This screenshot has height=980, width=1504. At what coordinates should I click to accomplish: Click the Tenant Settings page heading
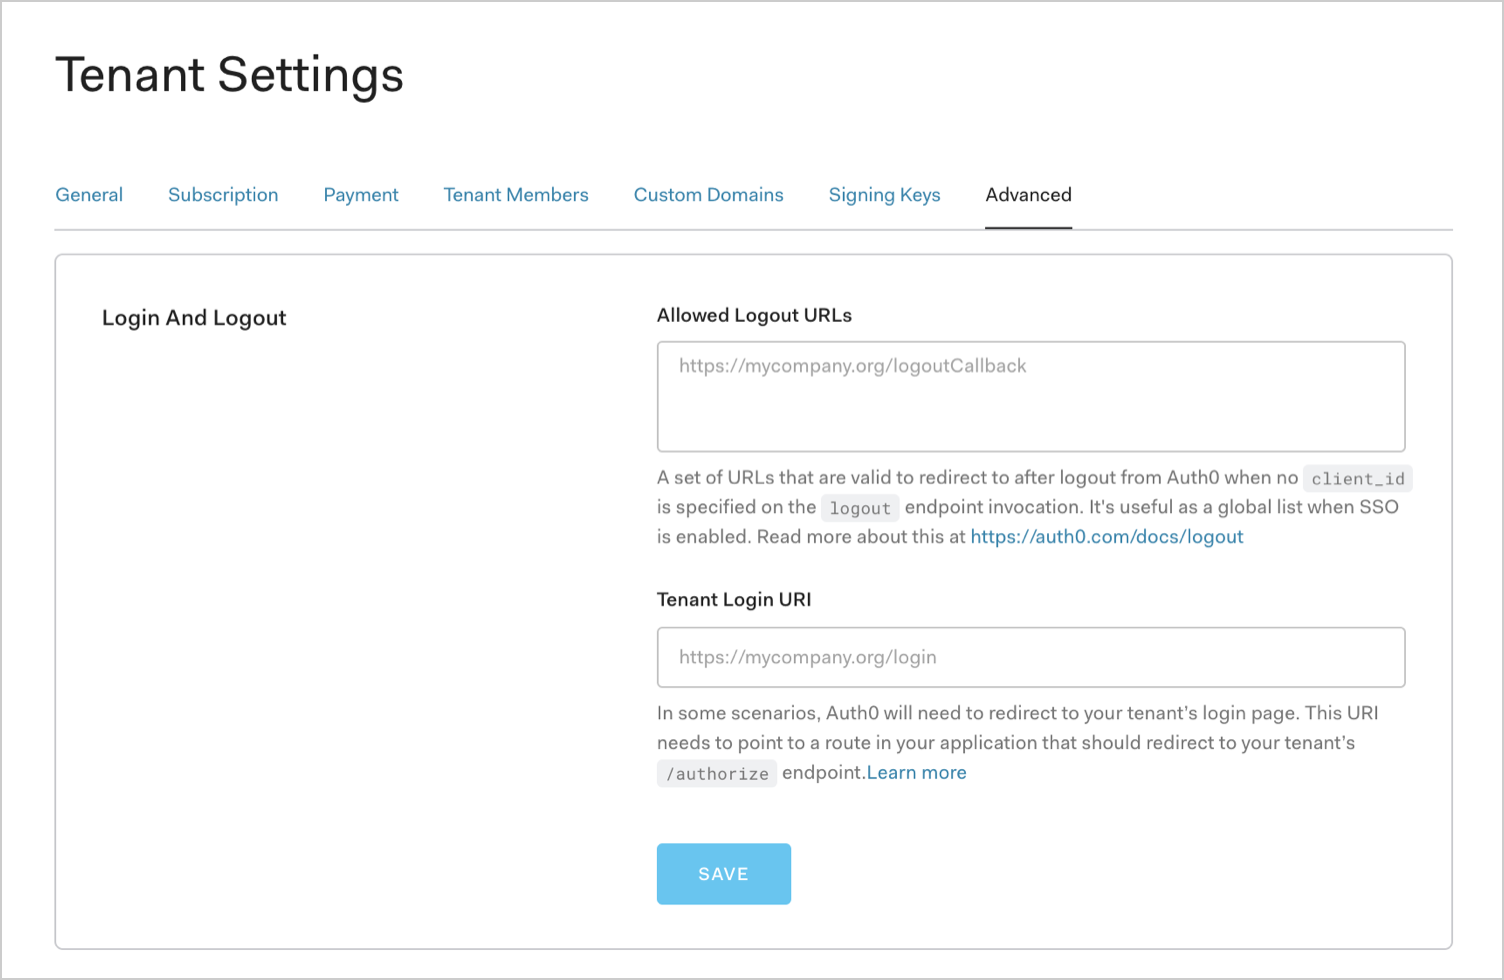coord(229,75)
